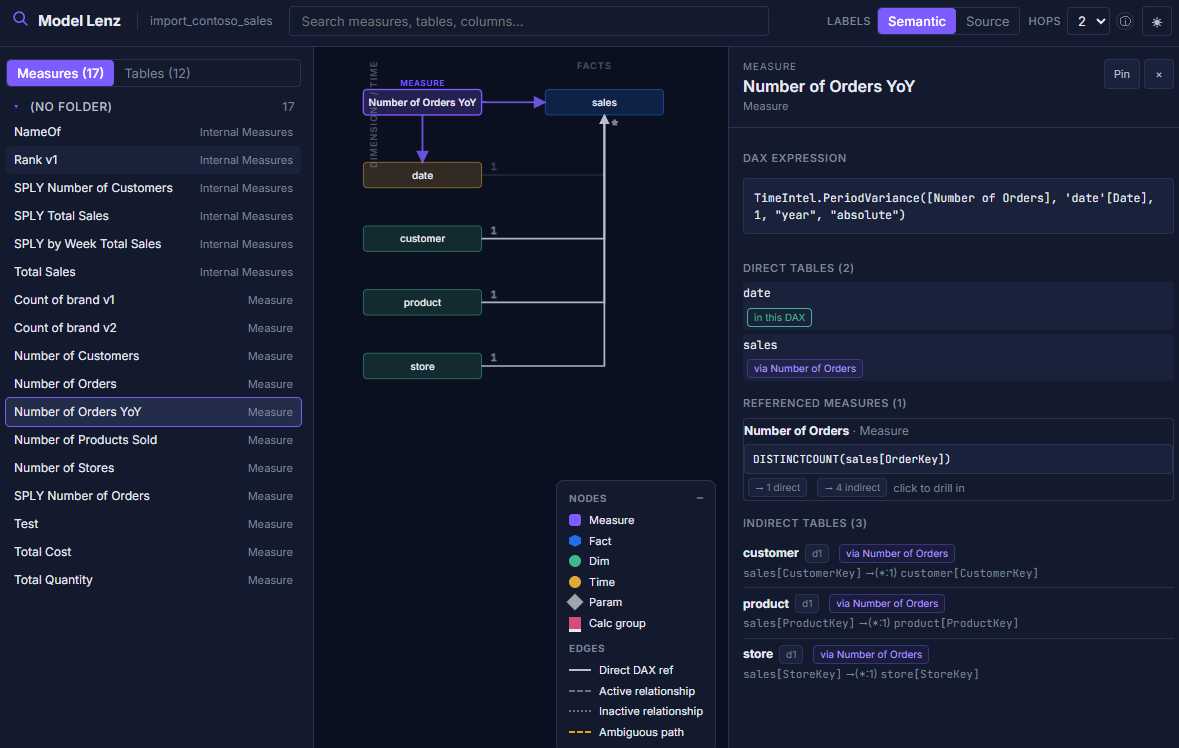Click the grey Param diamond legend icon
This screenshot has width=1179, height=748.
coord(575,602)
